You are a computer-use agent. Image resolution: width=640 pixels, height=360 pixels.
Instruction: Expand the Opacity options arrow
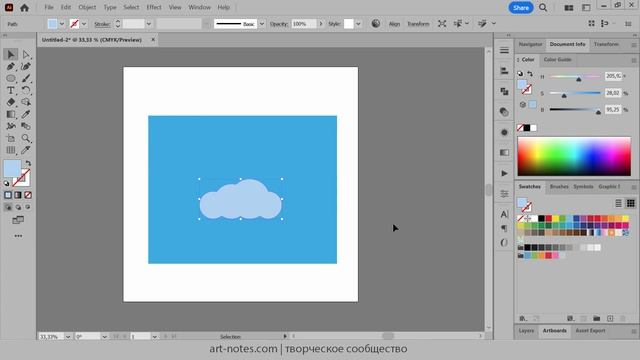(x=321, y=24)
